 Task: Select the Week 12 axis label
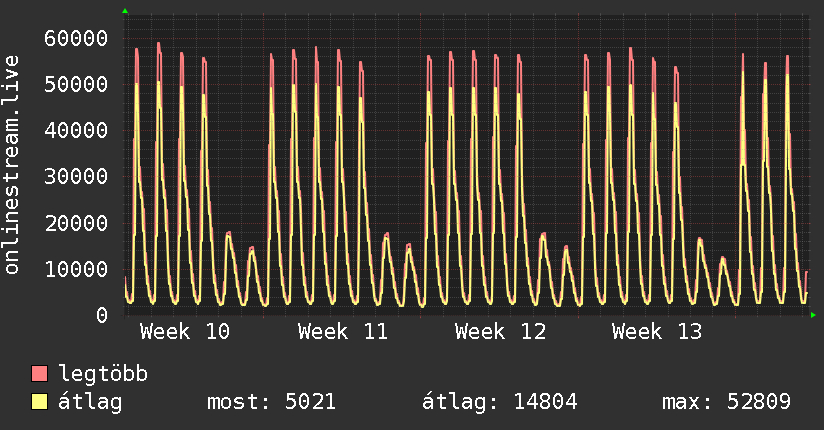(x=500, y=332)
